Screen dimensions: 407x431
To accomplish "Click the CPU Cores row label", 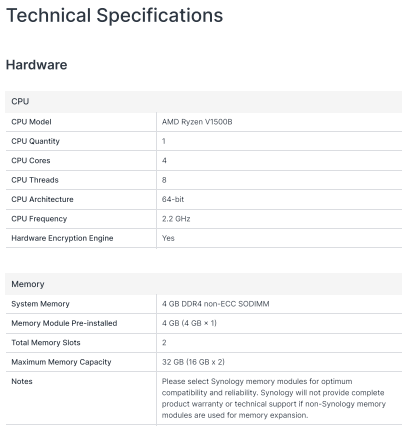I will (31, 160).
